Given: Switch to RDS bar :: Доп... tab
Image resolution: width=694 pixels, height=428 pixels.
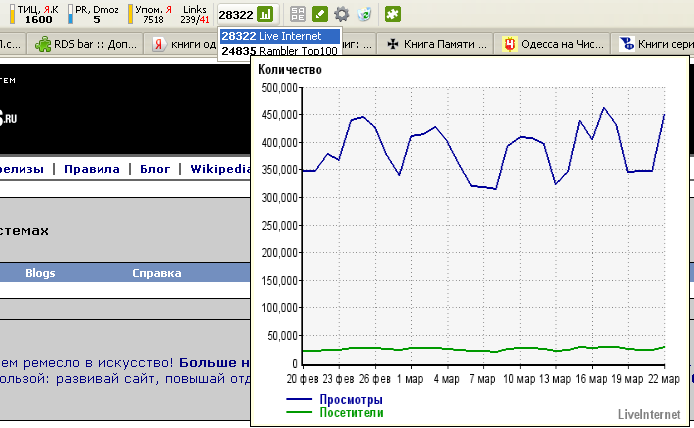Looking at the screenshot, I should tap(85, 44).
